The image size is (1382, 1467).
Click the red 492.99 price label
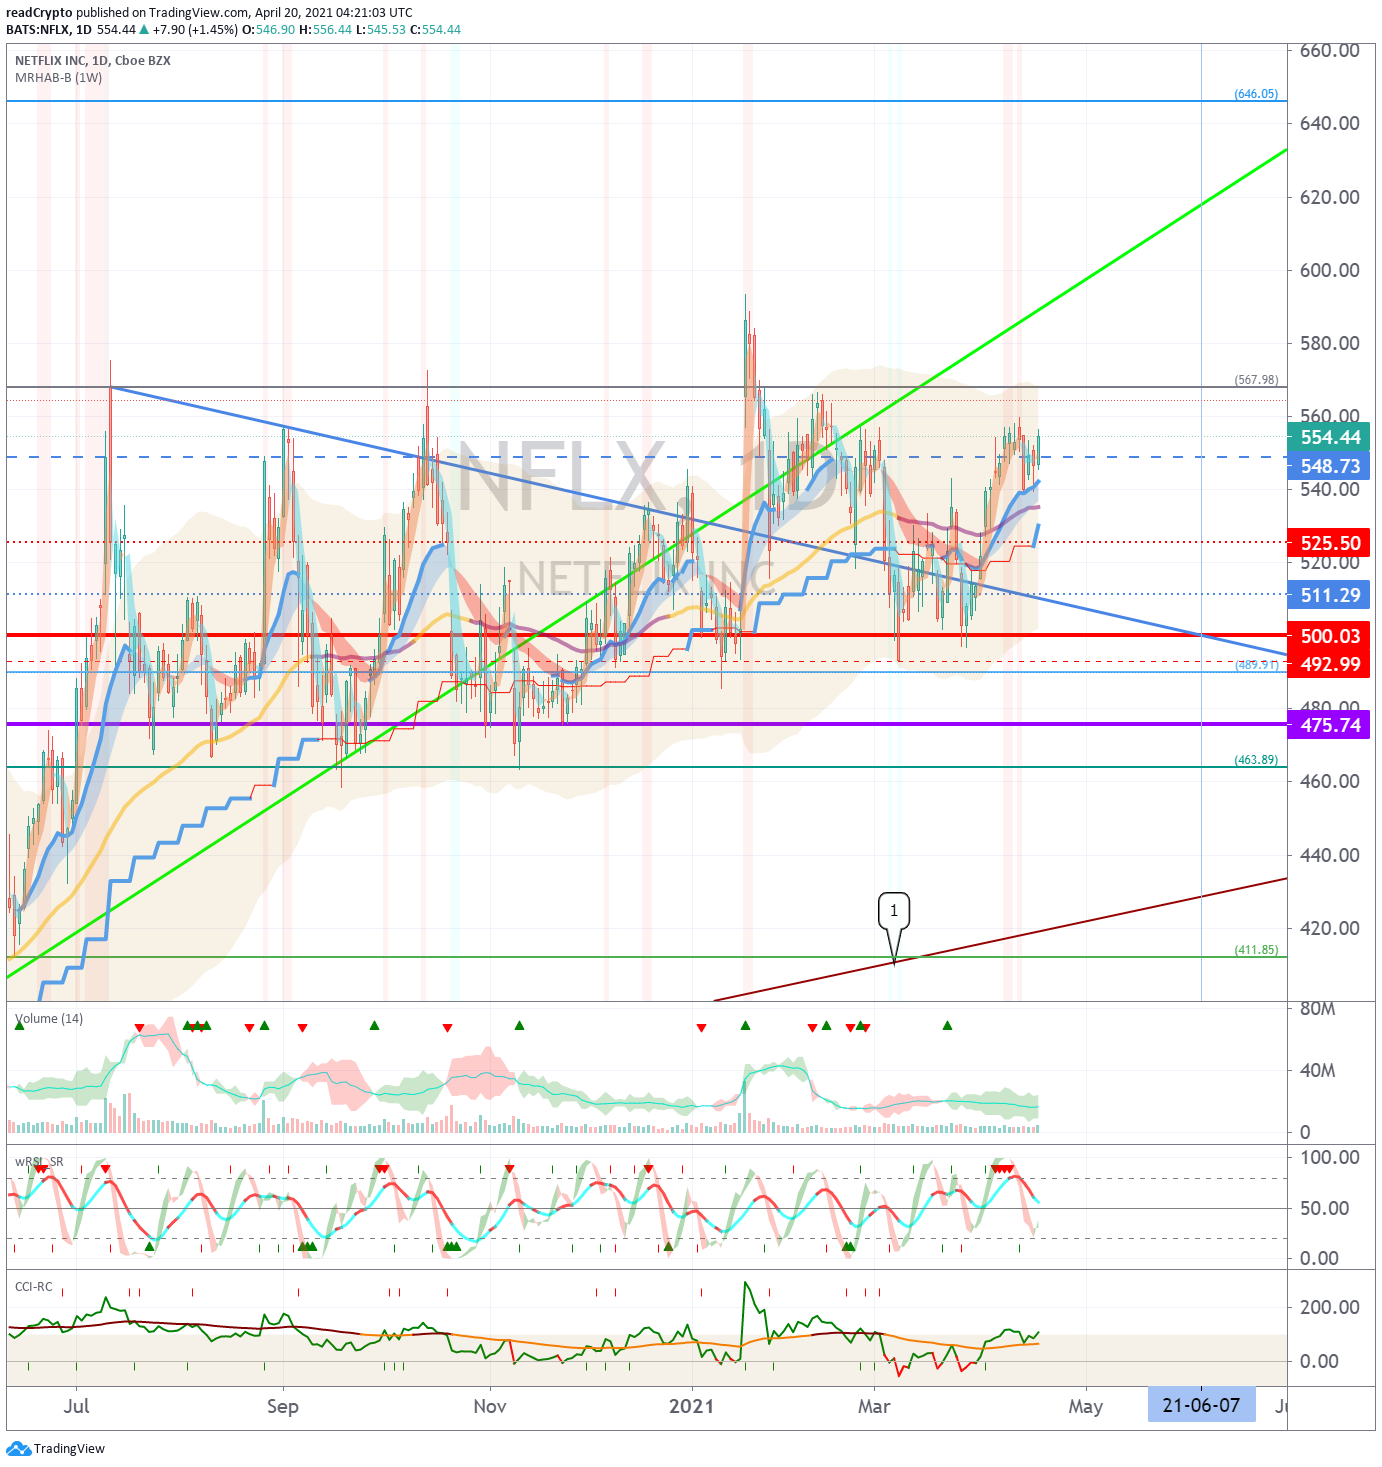(1329, 664)
